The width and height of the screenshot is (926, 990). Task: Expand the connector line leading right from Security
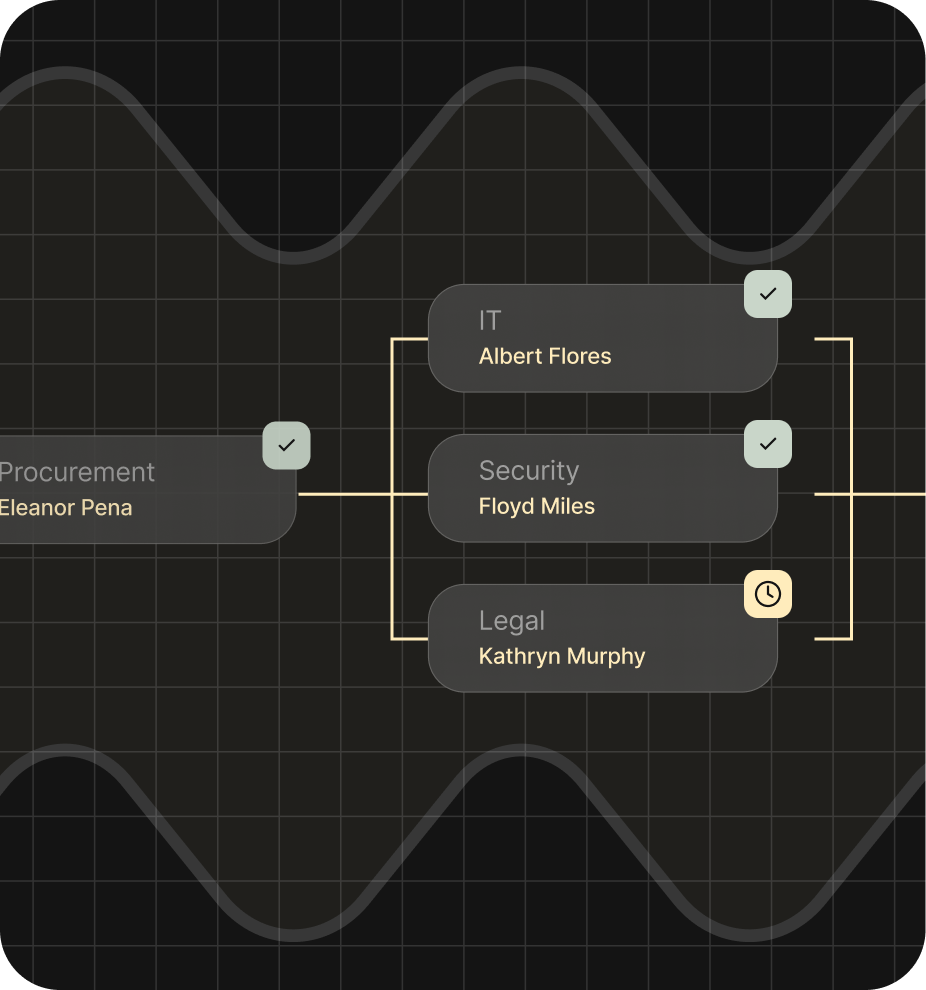[x=880, y=490]
